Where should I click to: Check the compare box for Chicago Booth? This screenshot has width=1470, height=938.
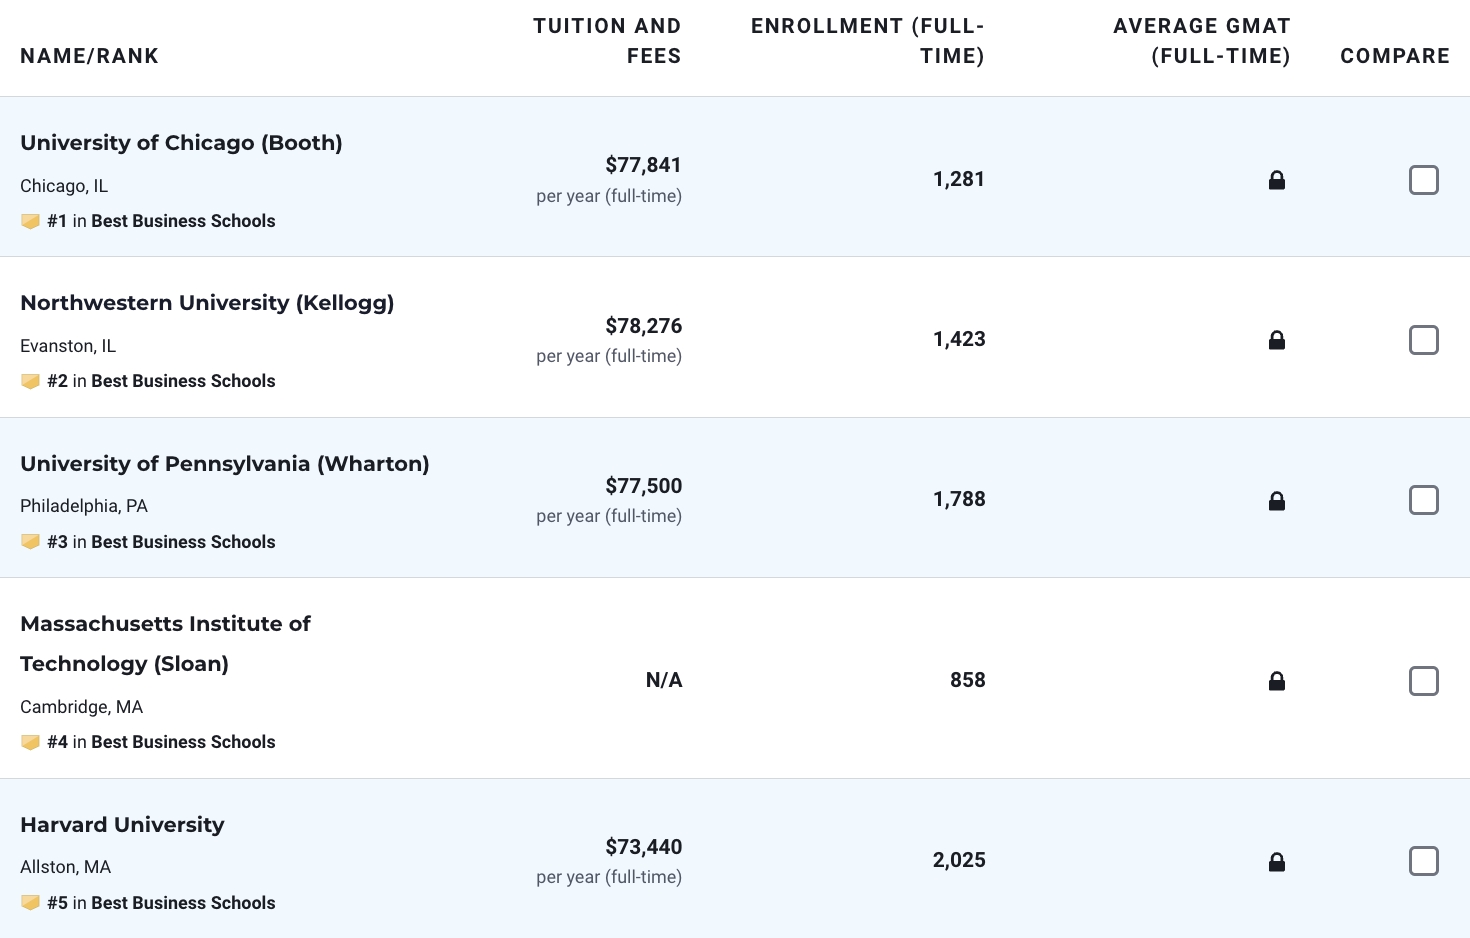click(1423, 180)
